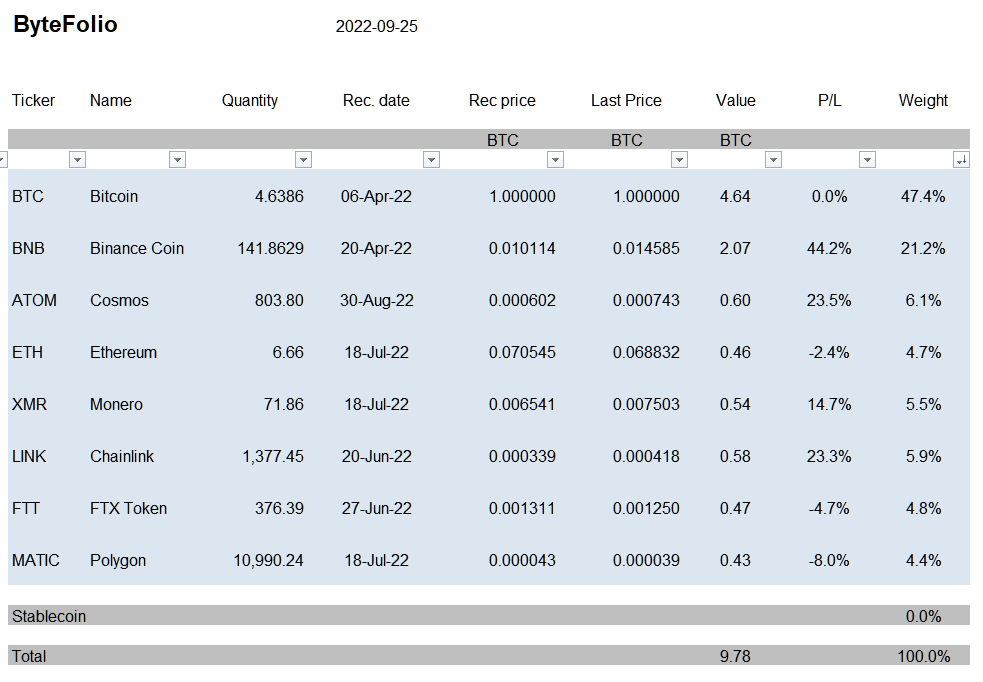This screenshot has width=983, height=682.
Task: Click the Ticker column header
Action: [x=33, y=100]
